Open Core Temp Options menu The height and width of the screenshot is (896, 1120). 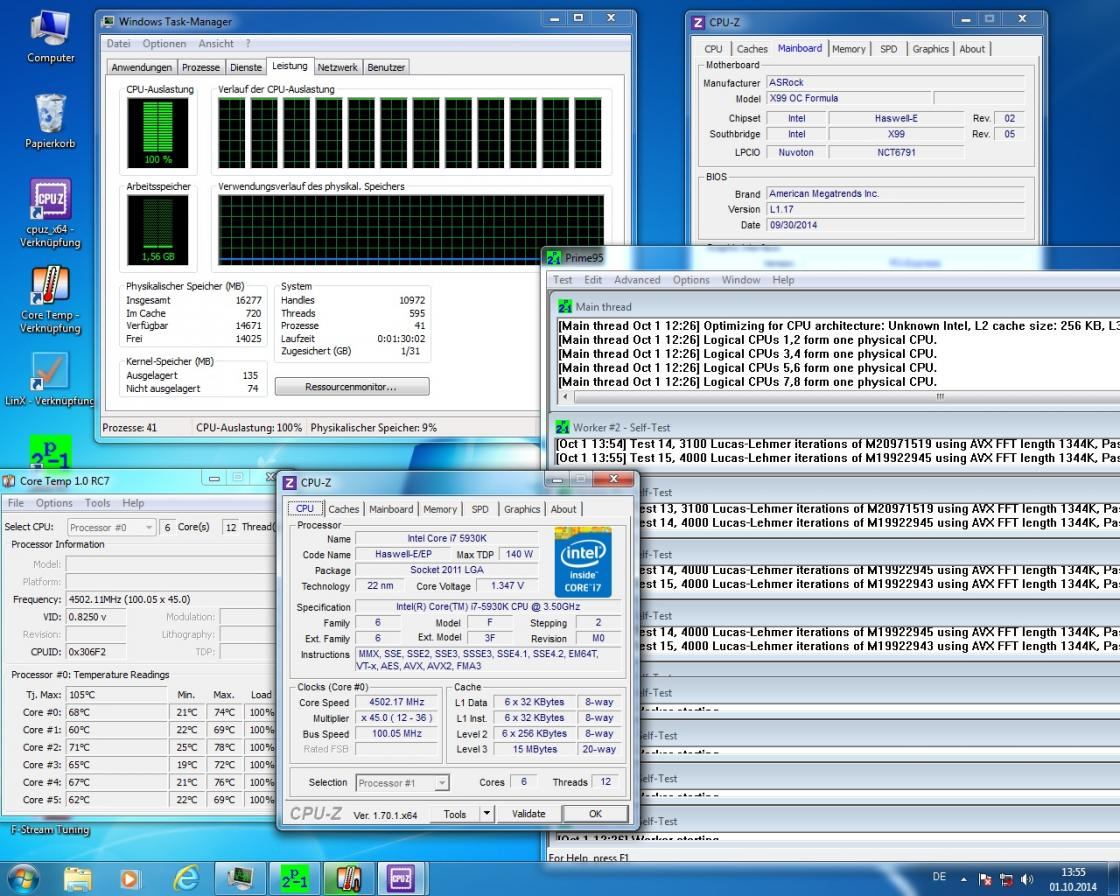click(54, 503)
